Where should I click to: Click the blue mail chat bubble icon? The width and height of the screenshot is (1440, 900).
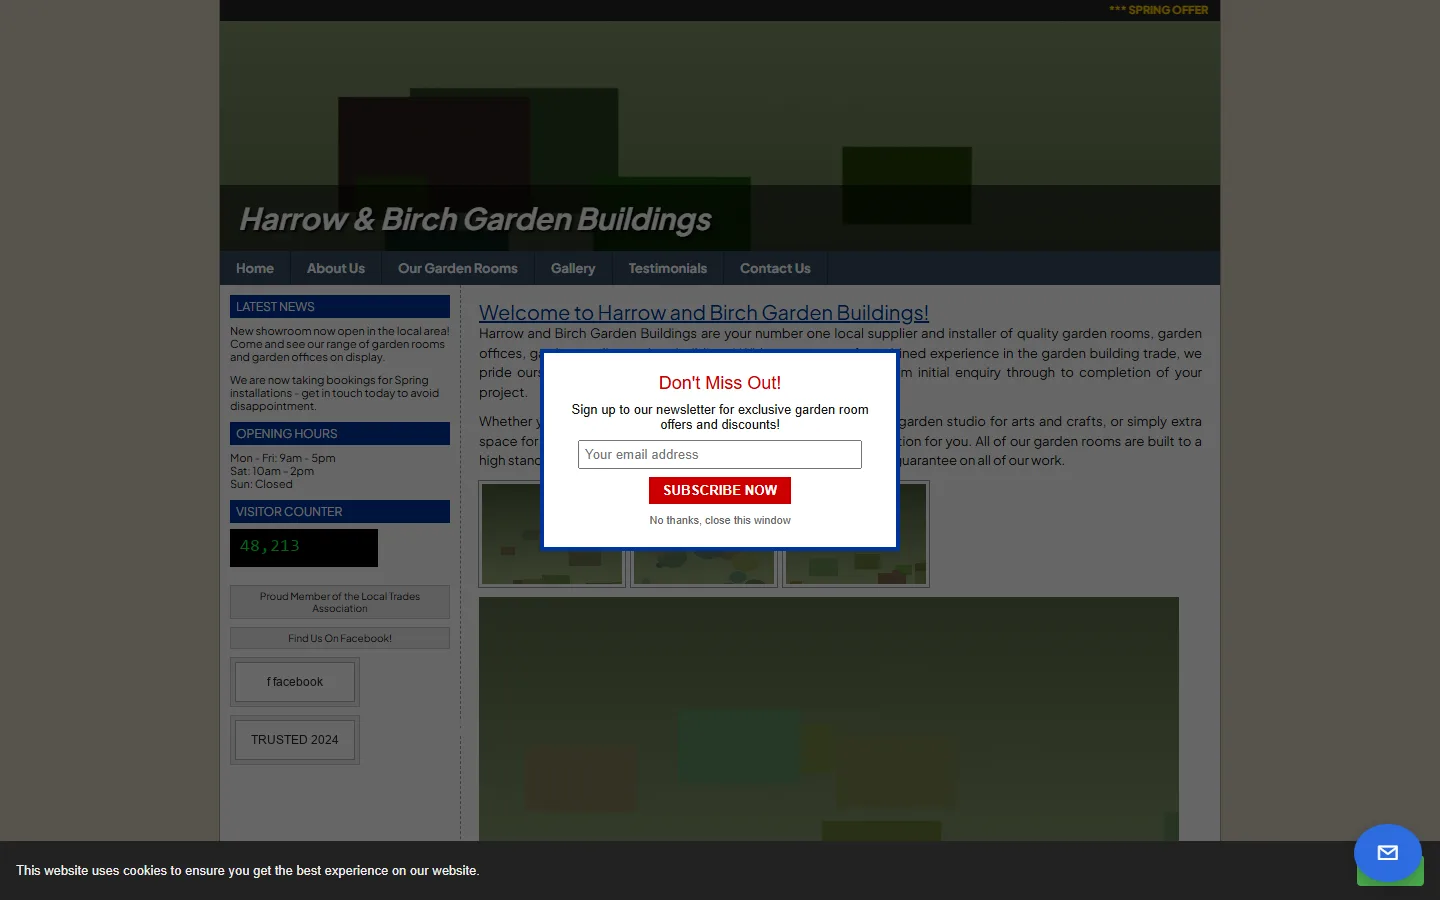pyautogui.click(x=1387, y=853)
